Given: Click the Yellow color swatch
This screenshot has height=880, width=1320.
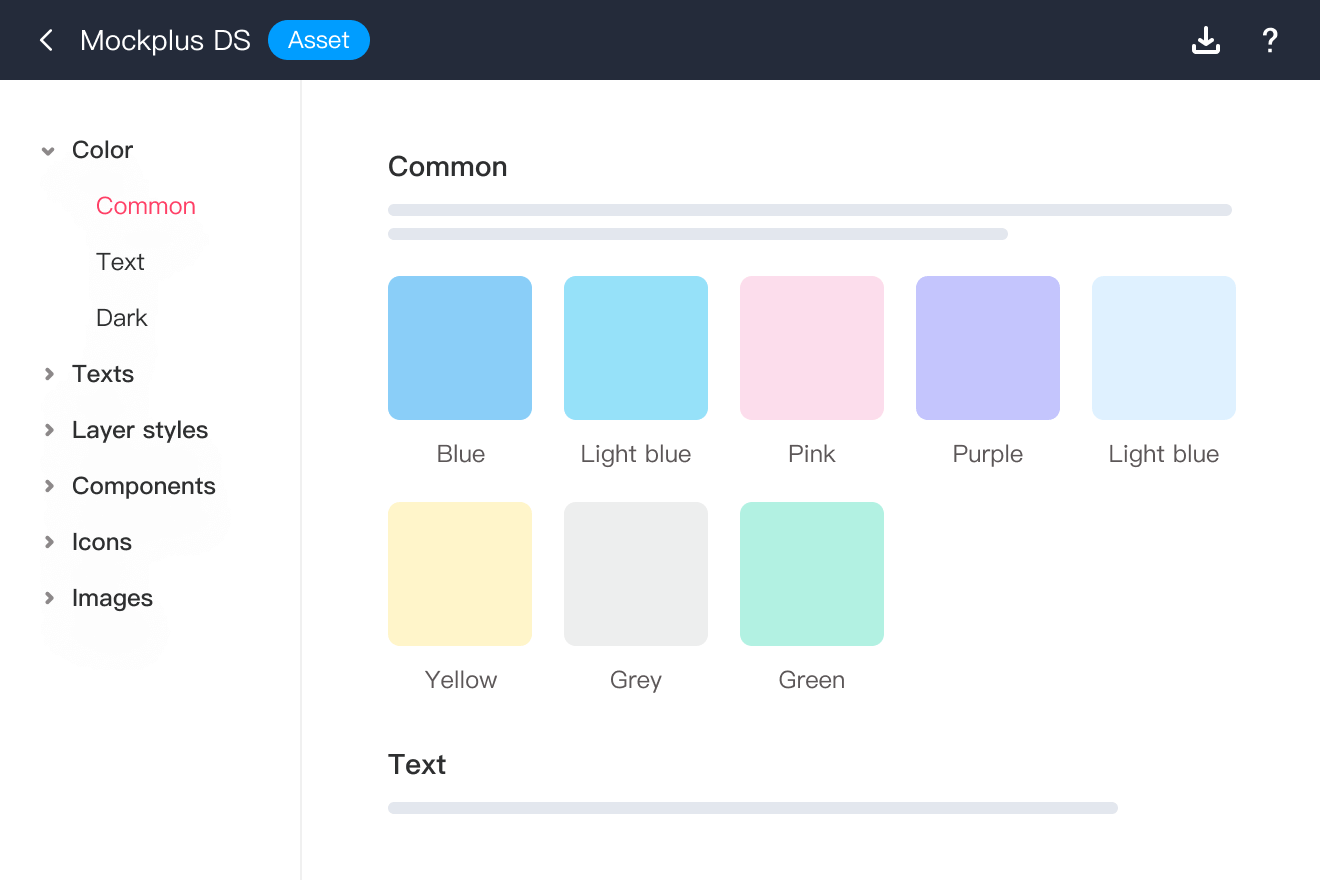Looking at the screenshot, I should click(460, 574).
